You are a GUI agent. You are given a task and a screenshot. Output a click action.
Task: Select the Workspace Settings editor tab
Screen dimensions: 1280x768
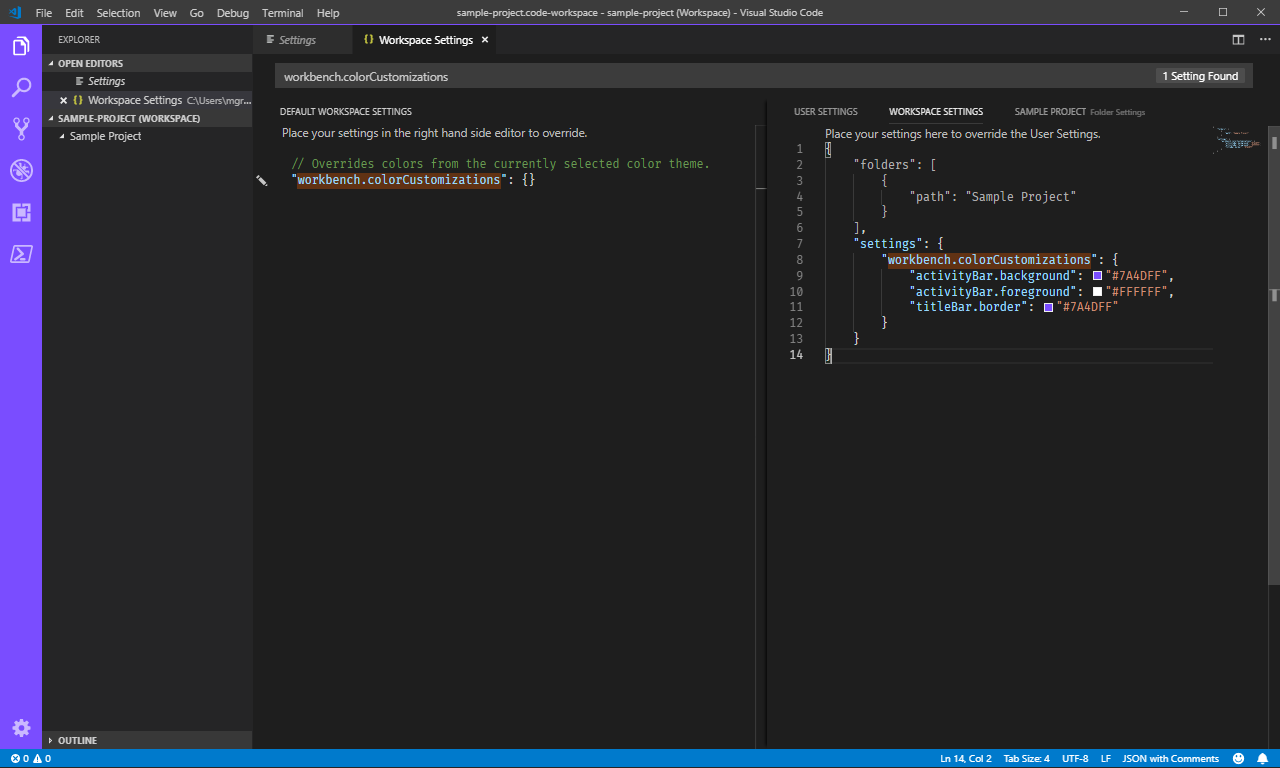click(426, 40)
